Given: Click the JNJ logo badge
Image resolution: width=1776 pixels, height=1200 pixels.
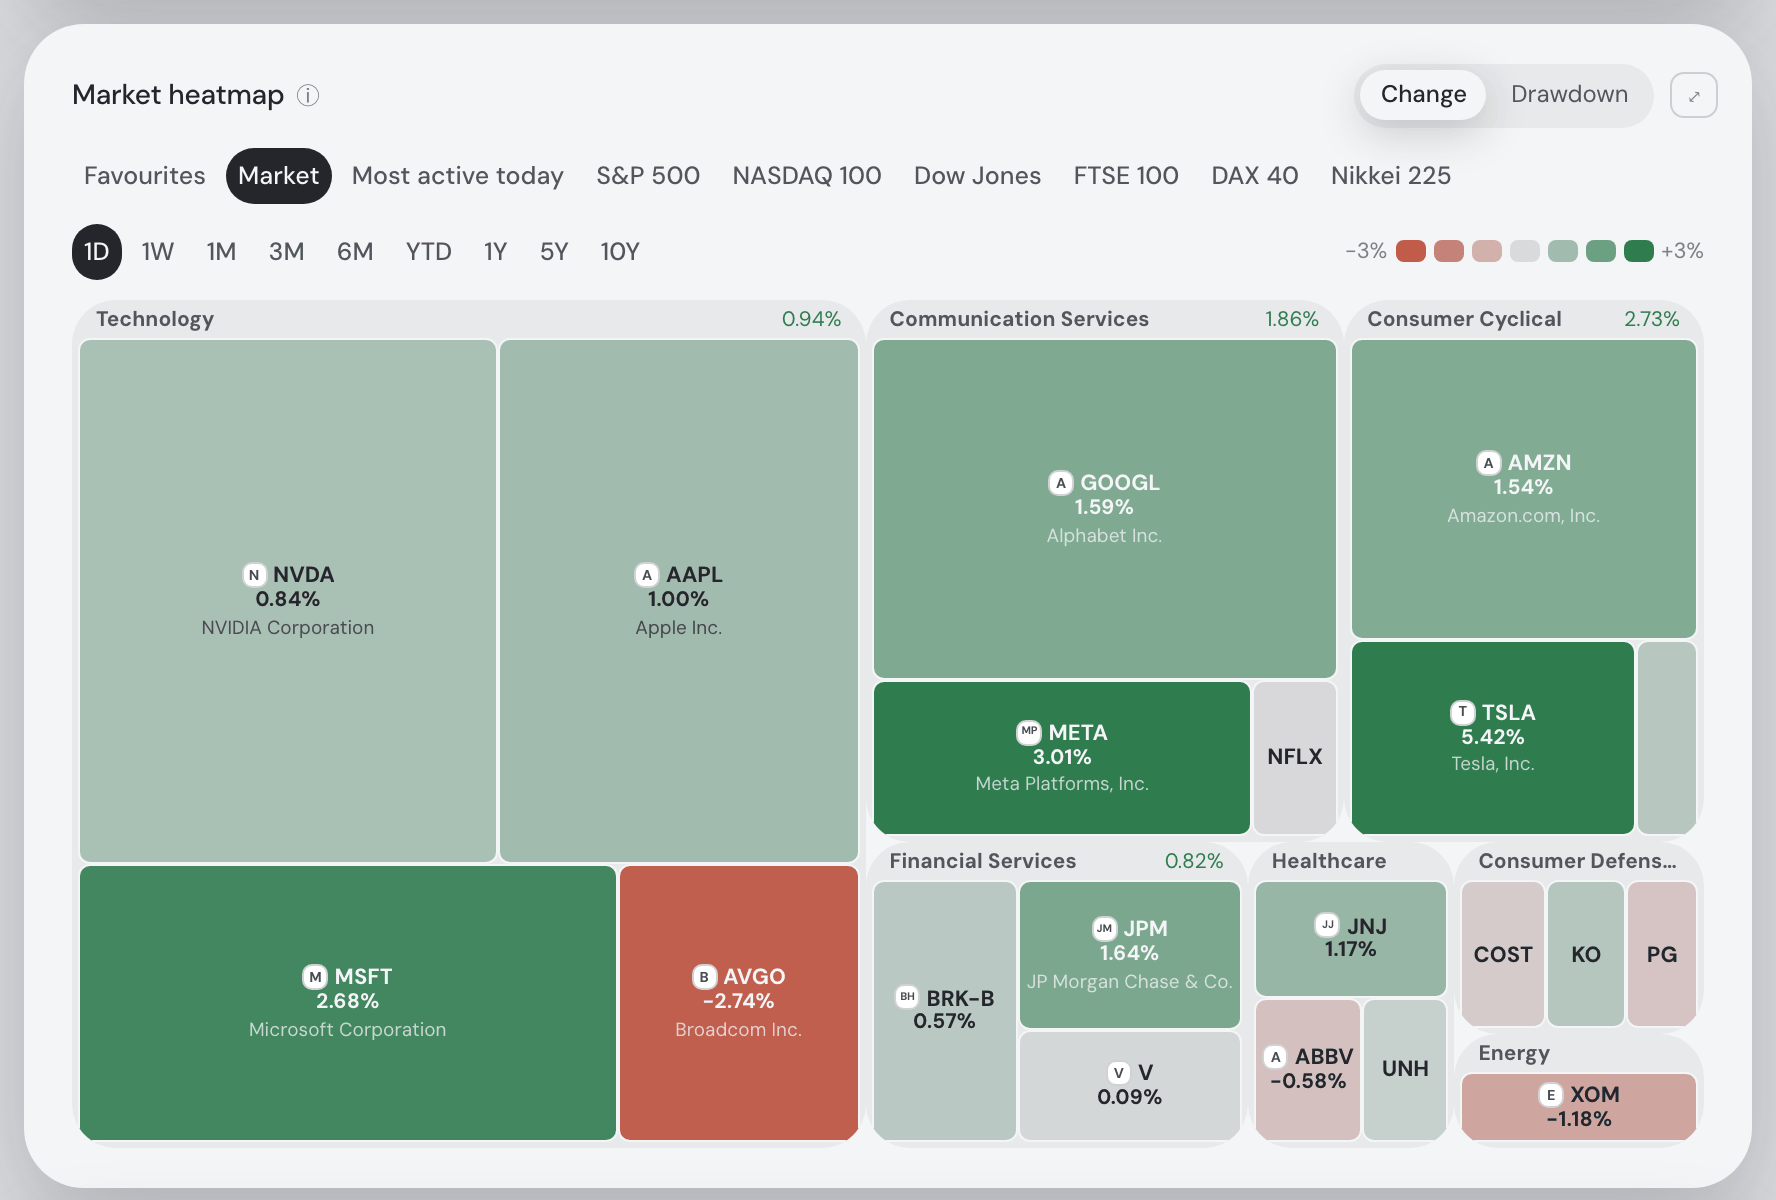Looking at the screenshot, I should point(1327,925).
